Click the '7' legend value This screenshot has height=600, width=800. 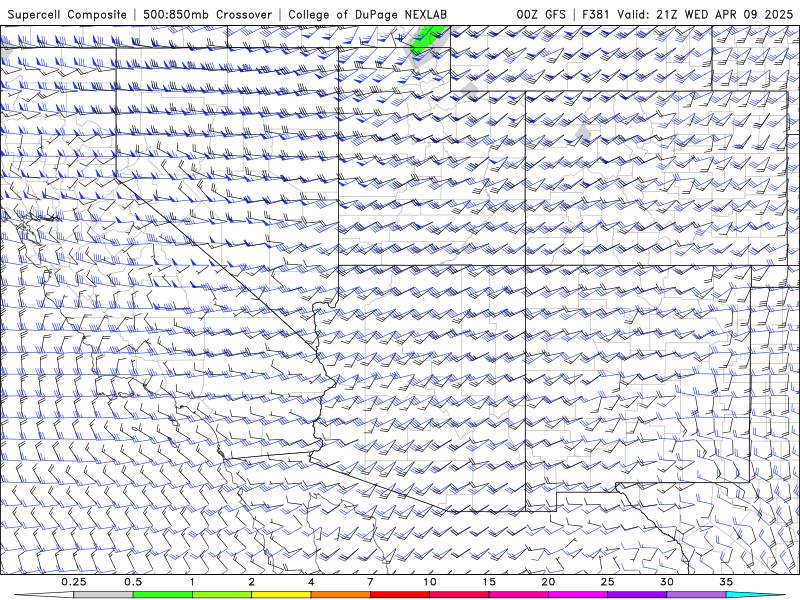point(370,582)
